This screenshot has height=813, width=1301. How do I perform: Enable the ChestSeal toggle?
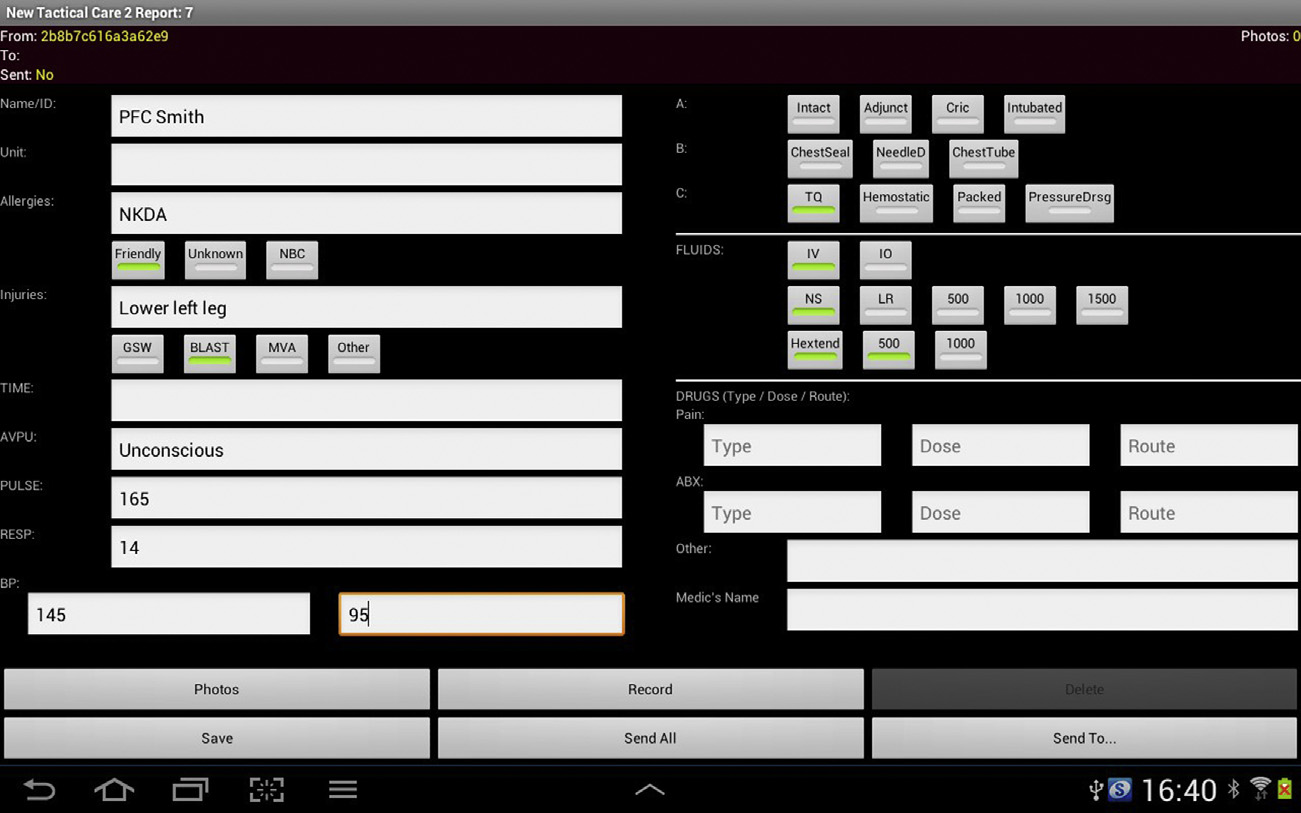coord(820,157)
